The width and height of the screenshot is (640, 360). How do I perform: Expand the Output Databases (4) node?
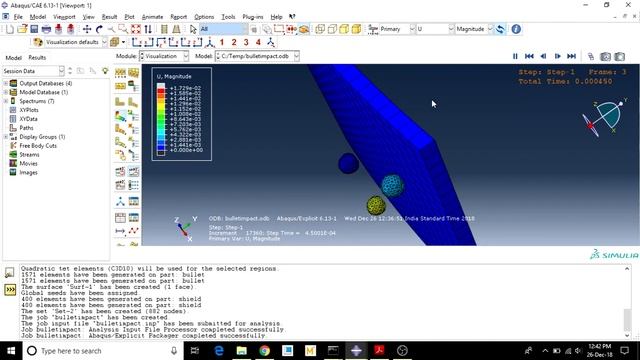[6, 83]
